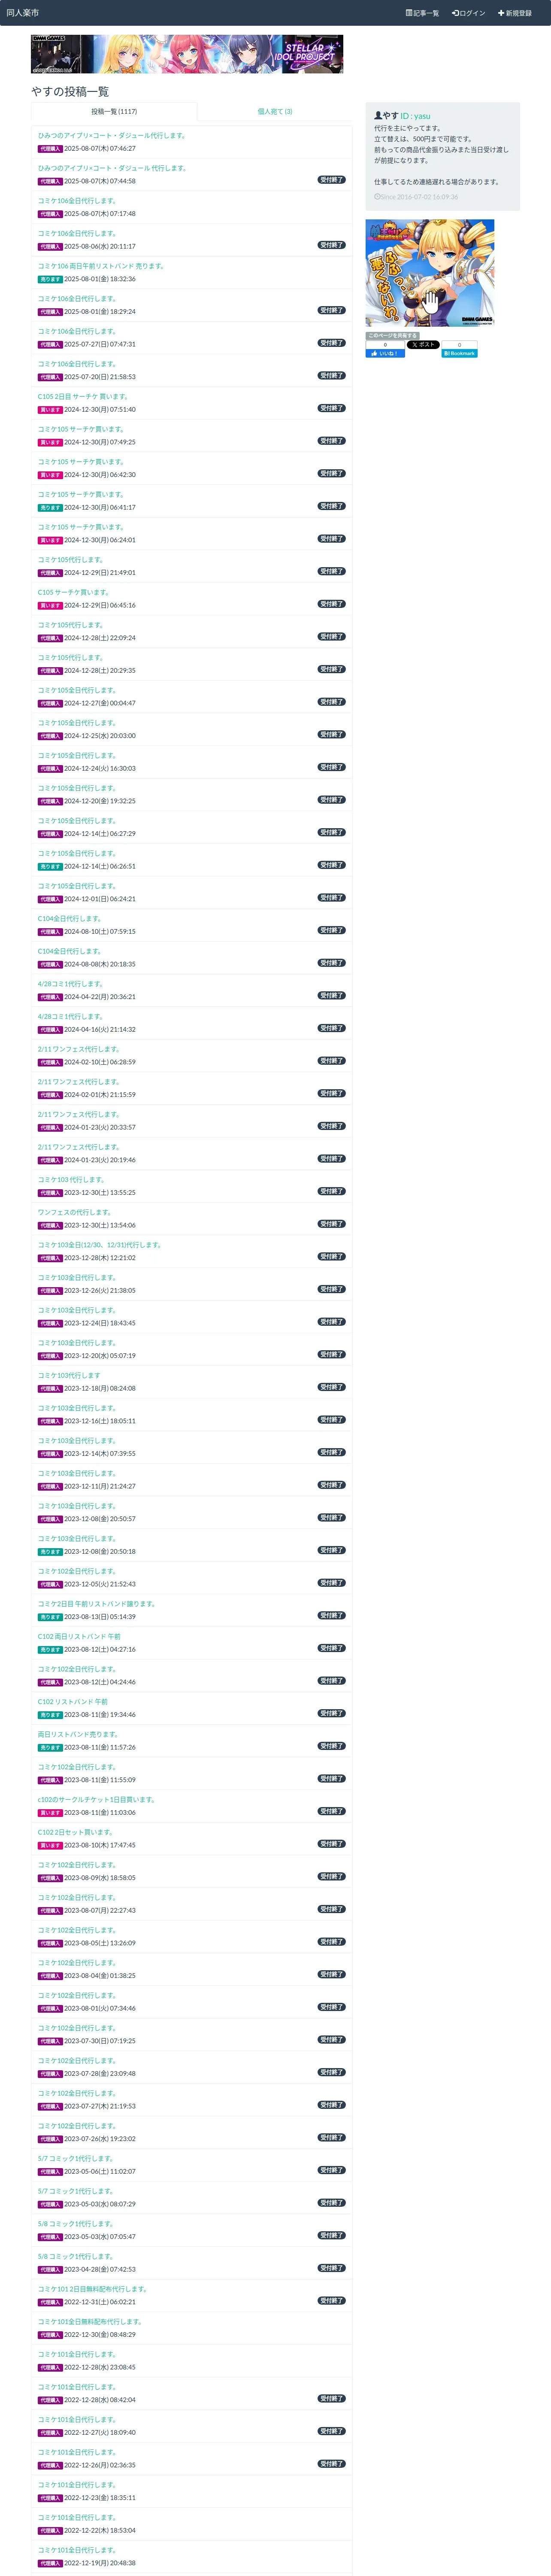The image size is (551, 2576).
Task: Click the Facebook いいね! like button
Action: 385,353
